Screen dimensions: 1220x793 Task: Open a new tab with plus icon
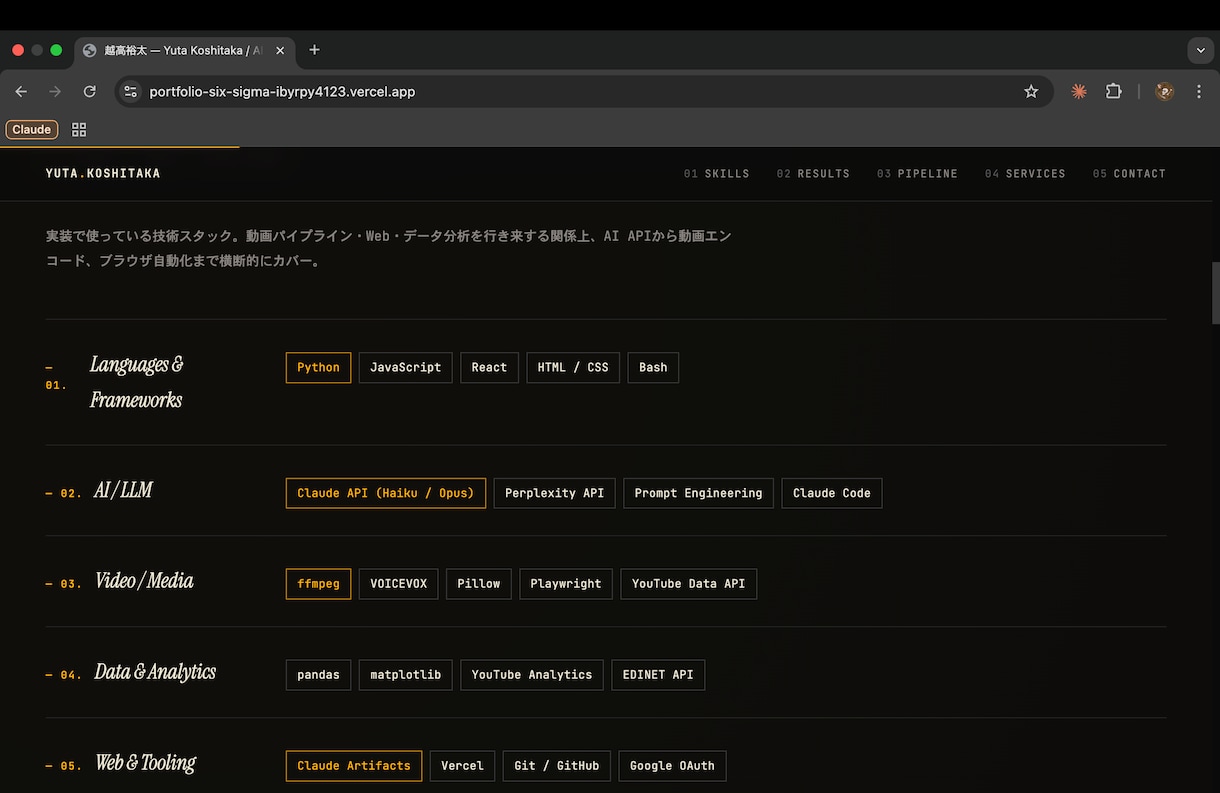point(314,50)
